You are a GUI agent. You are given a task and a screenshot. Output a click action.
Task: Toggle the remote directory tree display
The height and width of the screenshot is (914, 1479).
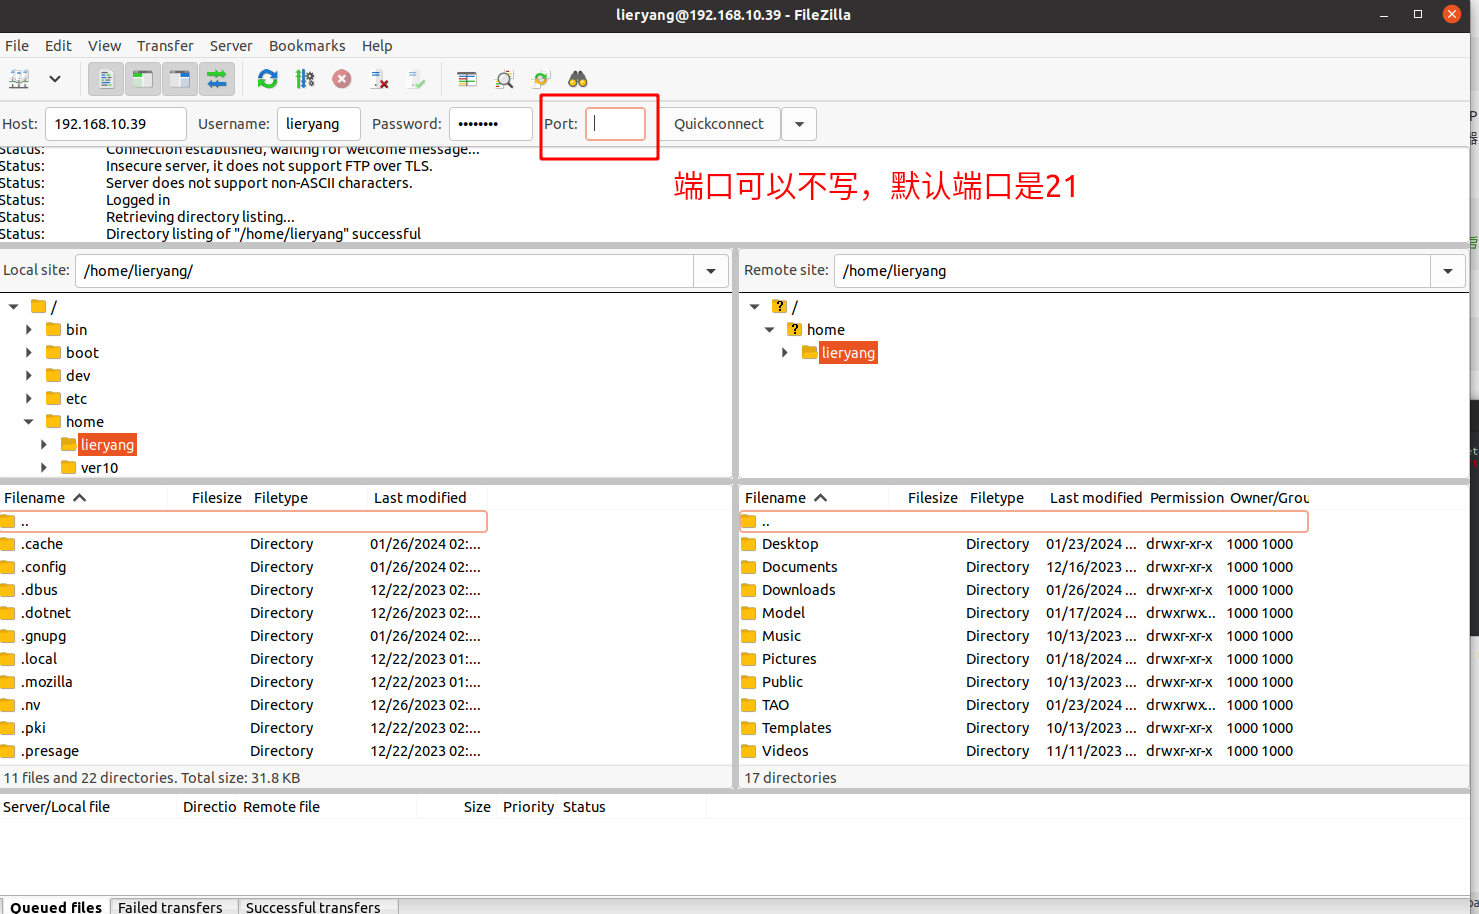[x=180, y=79]
